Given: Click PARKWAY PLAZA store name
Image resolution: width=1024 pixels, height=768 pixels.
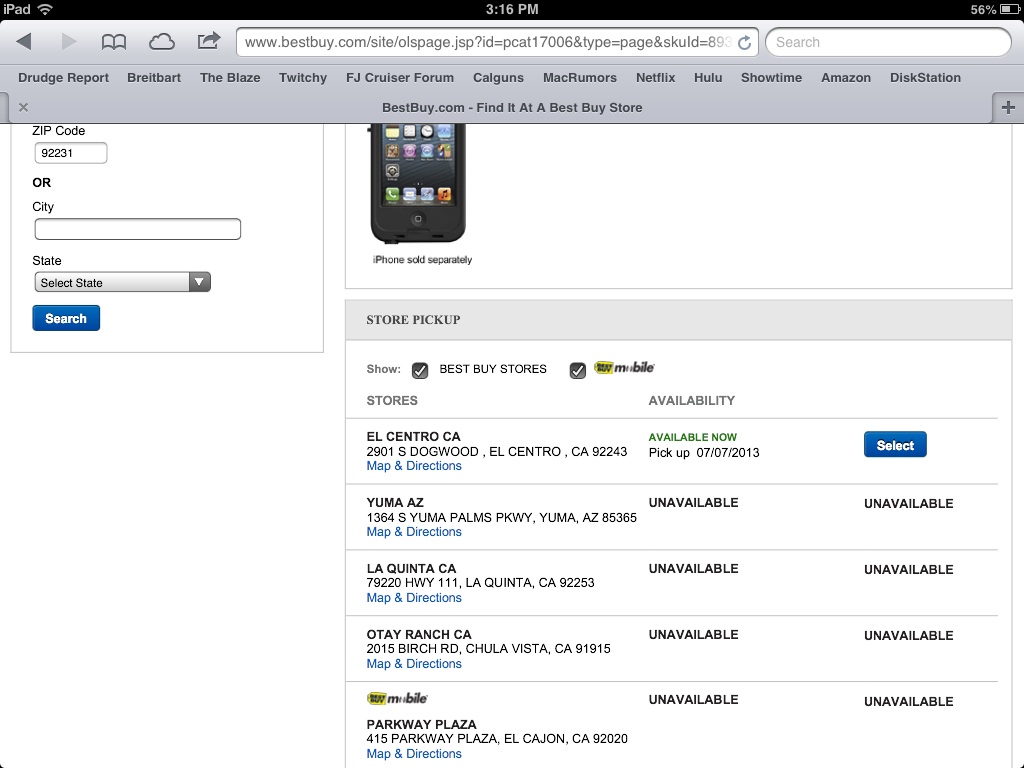Looking at the screenshot, I should (421, 724).
